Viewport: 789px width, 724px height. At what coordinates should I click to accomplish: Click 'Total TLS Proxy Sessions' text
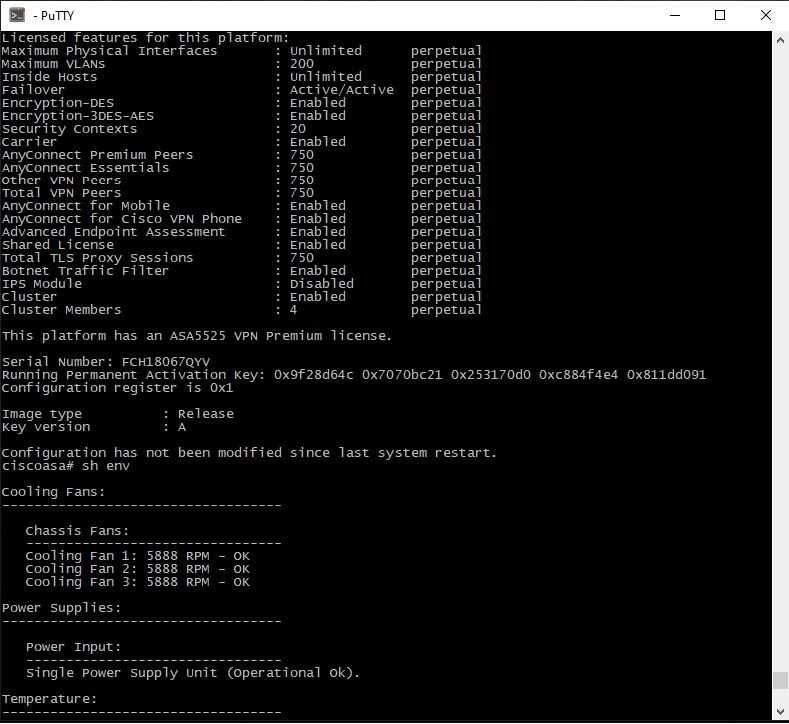[x=98, y=258]
